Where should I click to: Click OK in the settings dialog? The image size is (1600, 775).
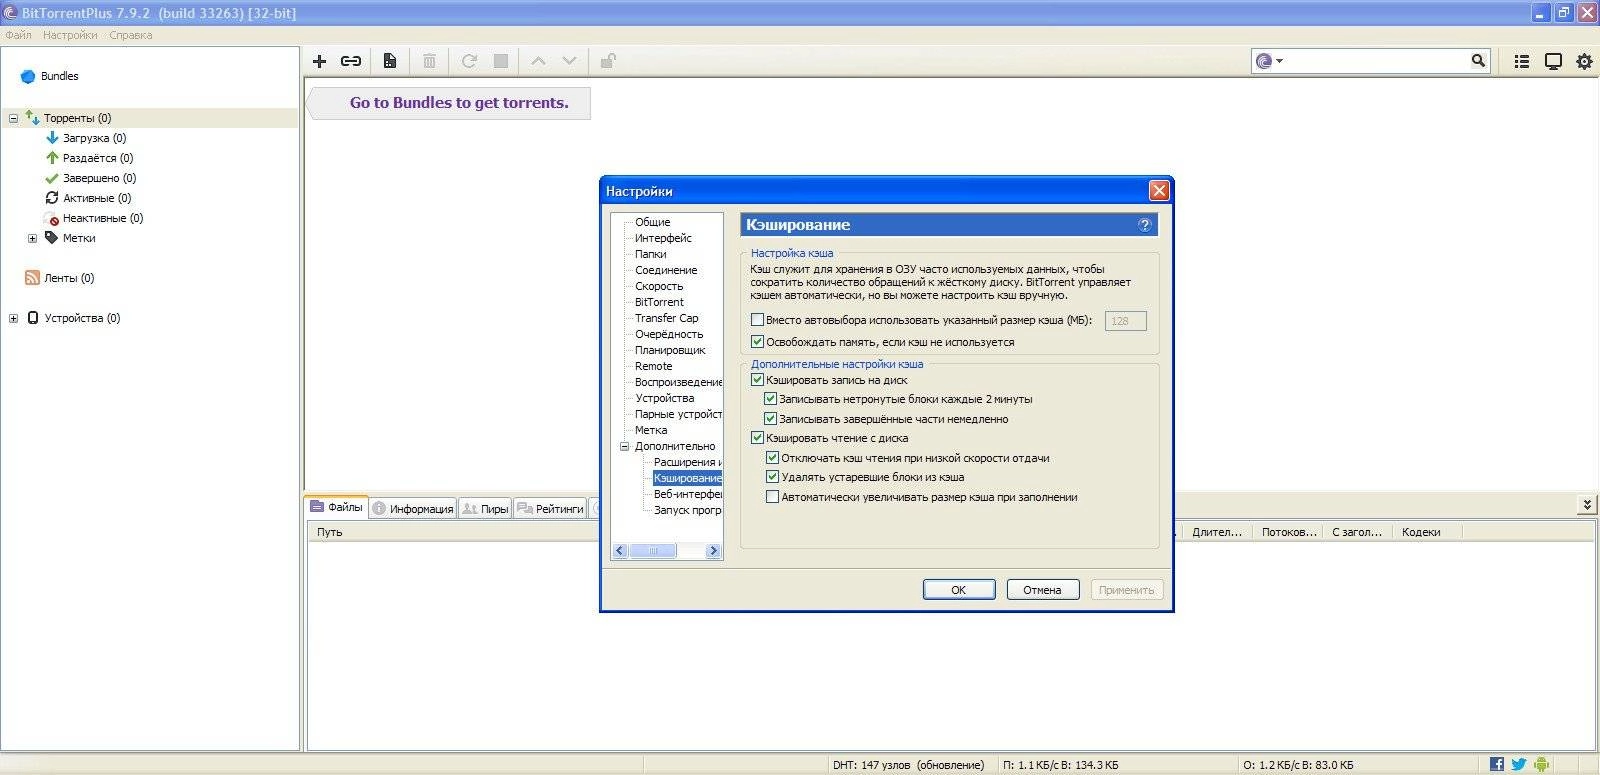[x=959, y=590]
